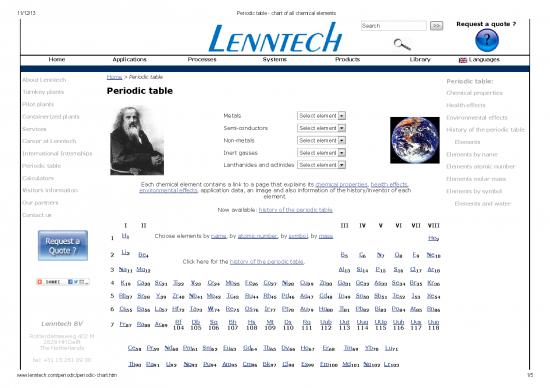Screen dimensions: 550x388
Task: Open the Non-metals select element dropdown
Action: pyautogui.click(x=321, y=140)
